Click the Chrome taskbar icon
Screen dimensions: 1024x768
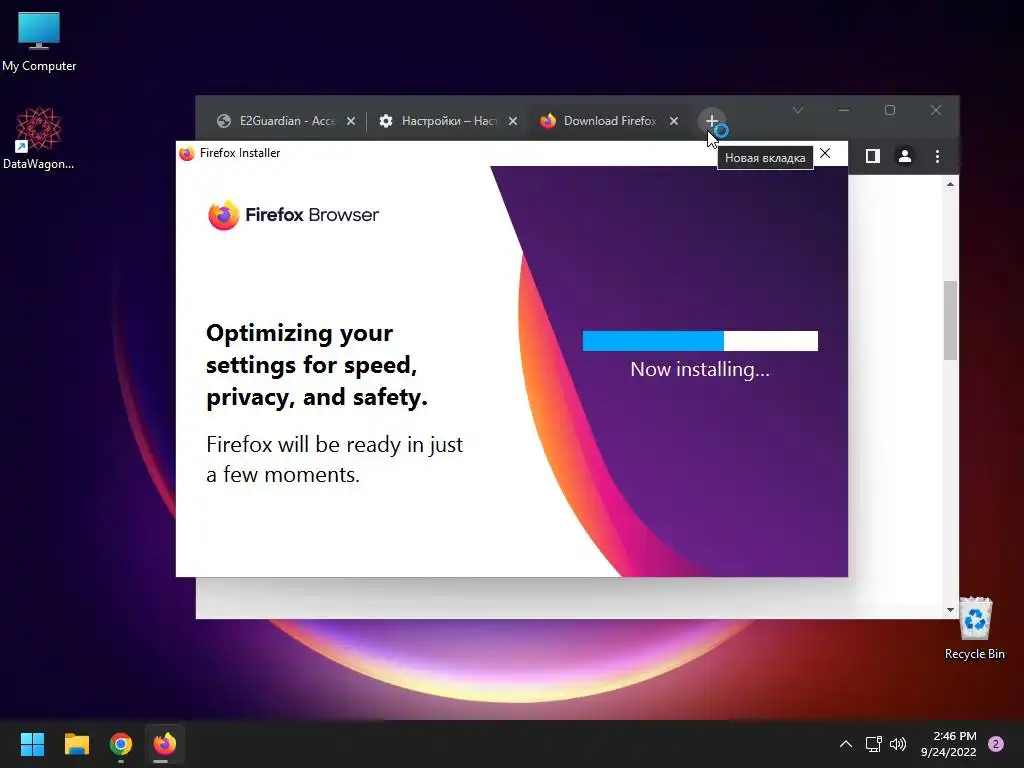(x=121, y=744)
